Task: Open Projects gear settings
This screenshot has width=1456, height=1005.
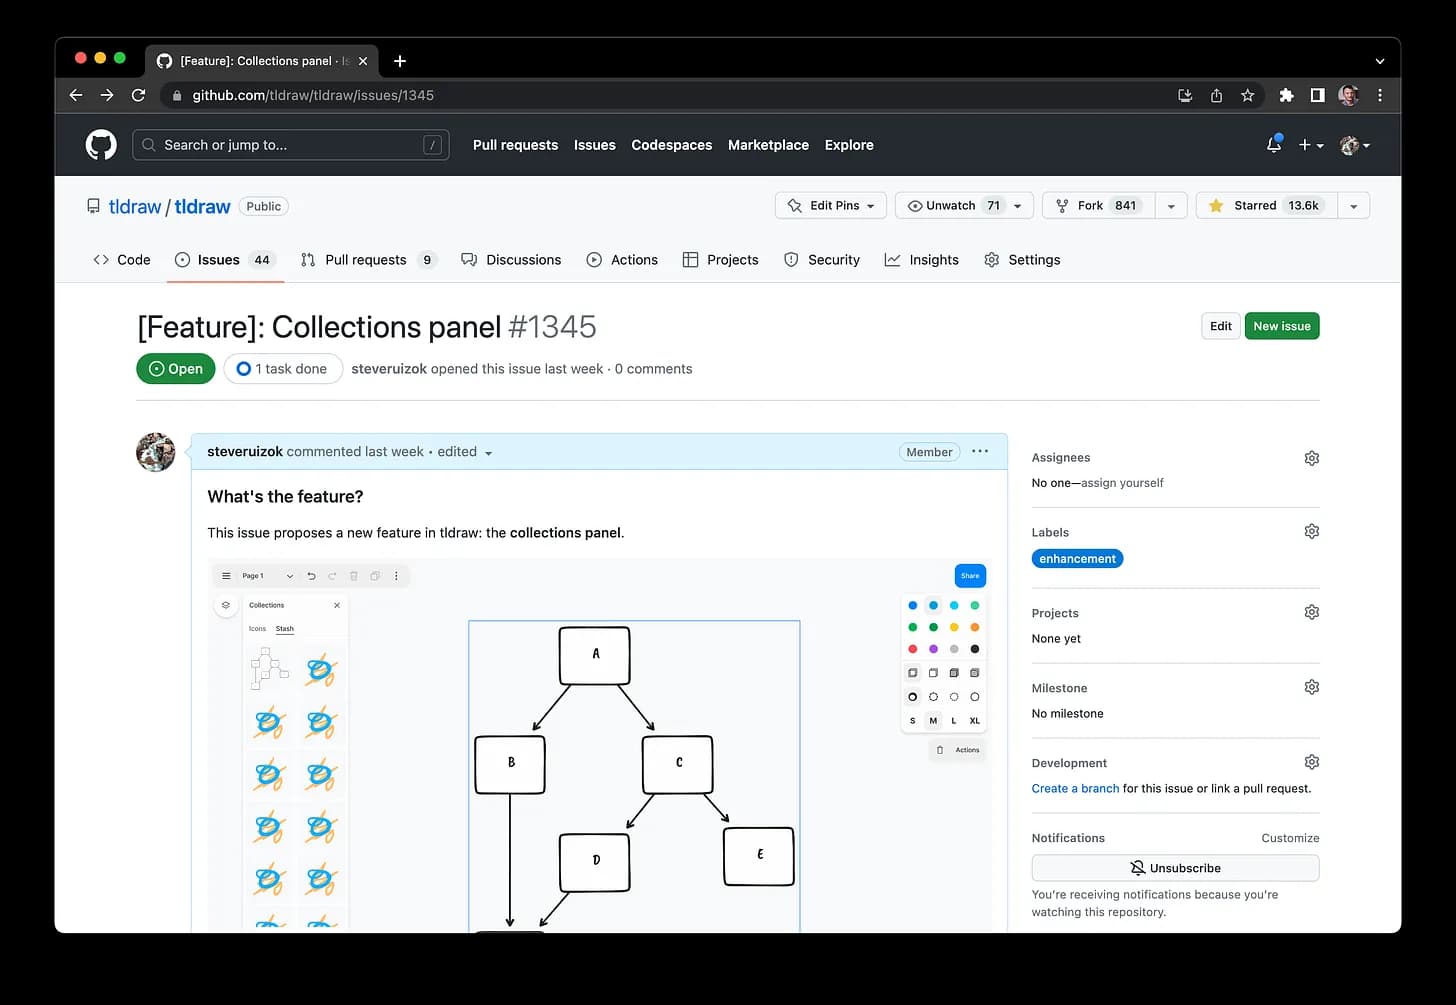Action: [1311, 612]
